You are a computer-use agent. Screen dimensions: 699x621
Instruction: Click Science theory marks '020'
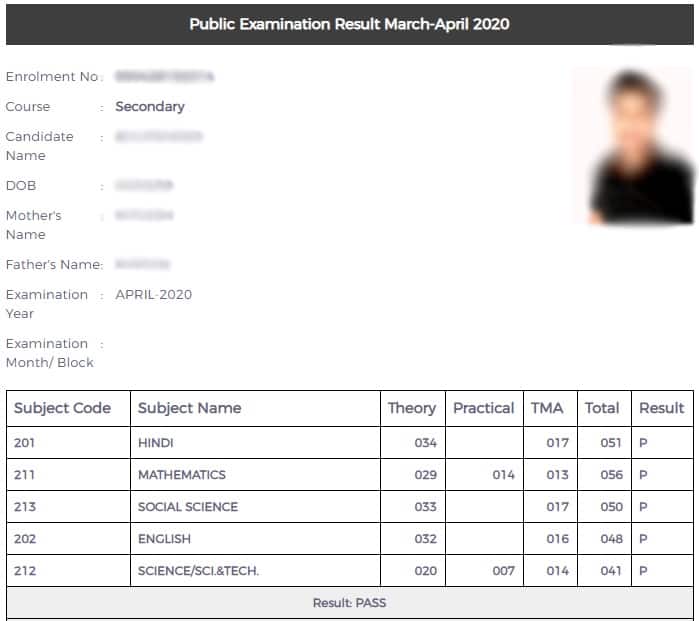click(x=425, y=571)
